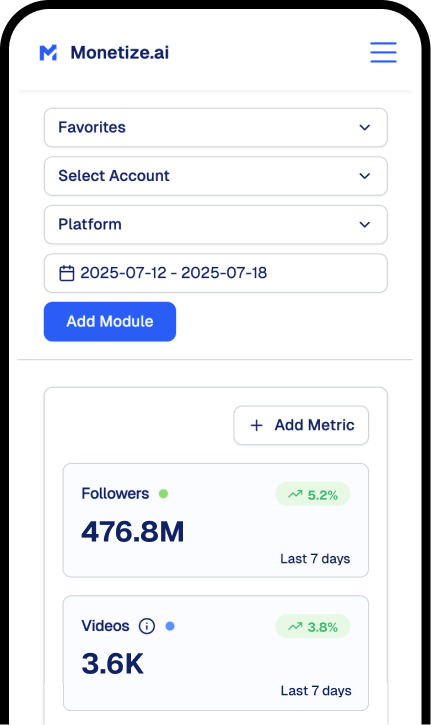Image resolution: width=431 pixels, height=725 pixels.
Task: Click the Platform dropdown chevron arrow
Action: pyautogui.click(x=365, y=225)
